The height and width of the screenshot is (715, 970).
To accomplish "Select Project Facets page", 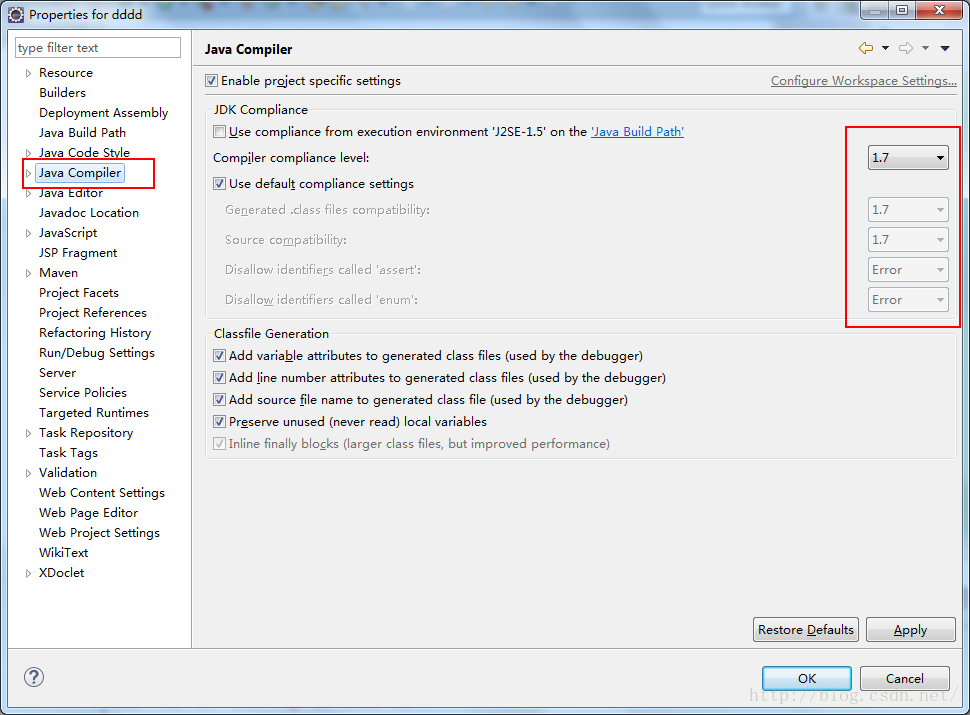I will tap(79, 293).
